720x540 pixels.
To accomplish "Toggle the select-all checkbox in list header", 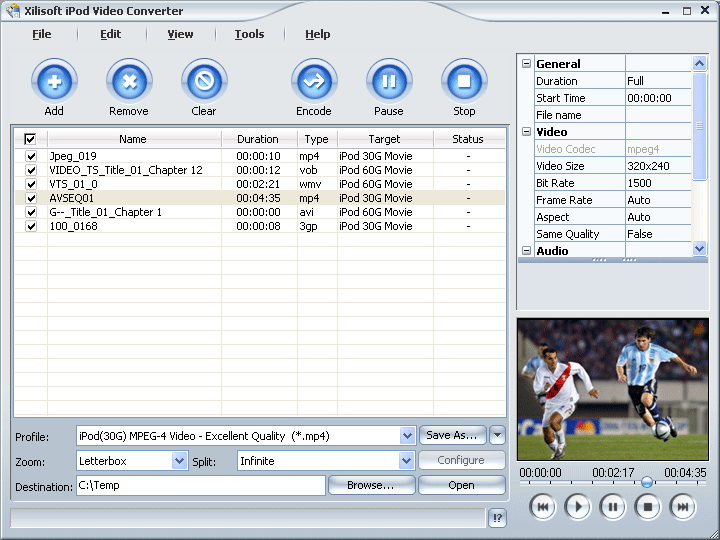I will tap(30, 139).
